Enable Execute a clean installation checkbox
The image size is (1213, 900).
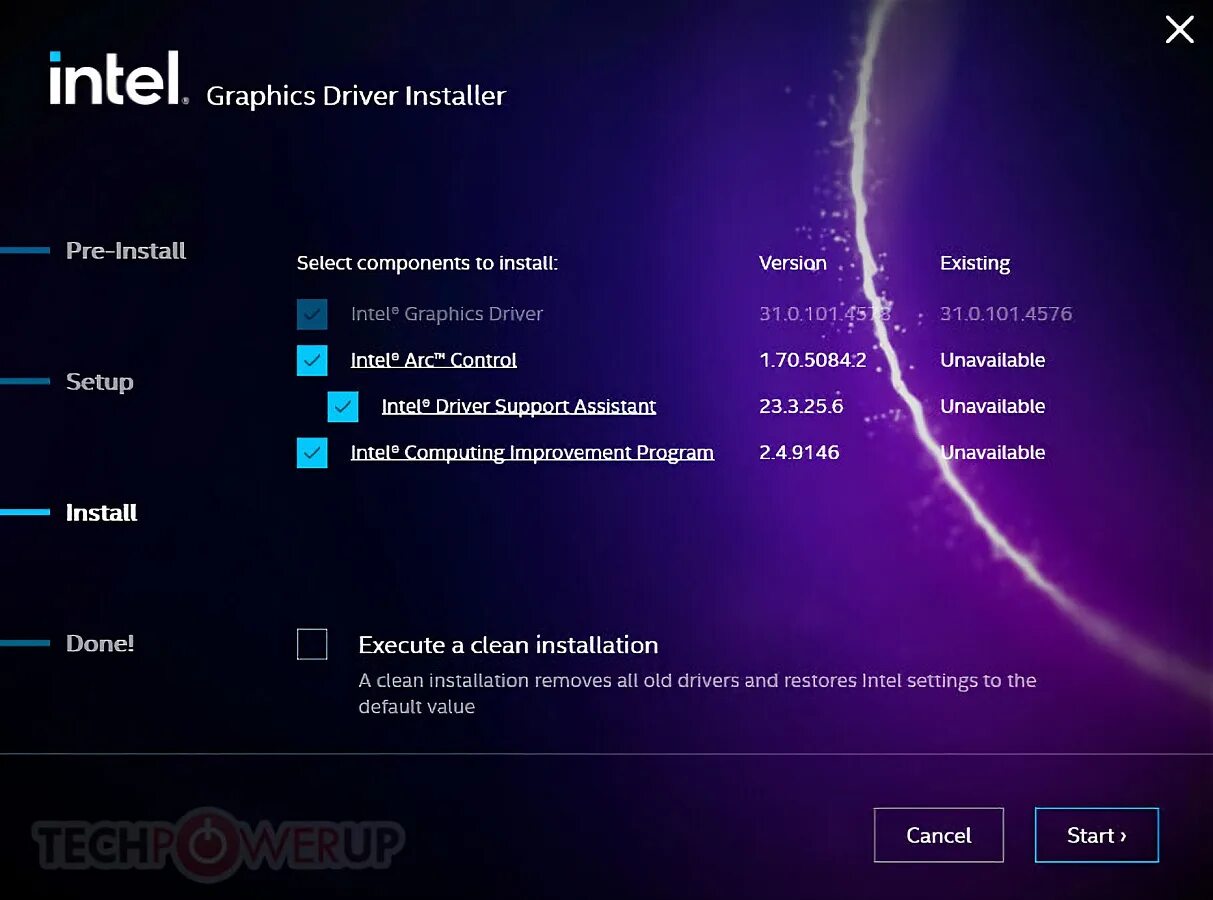tap(312, 644)
